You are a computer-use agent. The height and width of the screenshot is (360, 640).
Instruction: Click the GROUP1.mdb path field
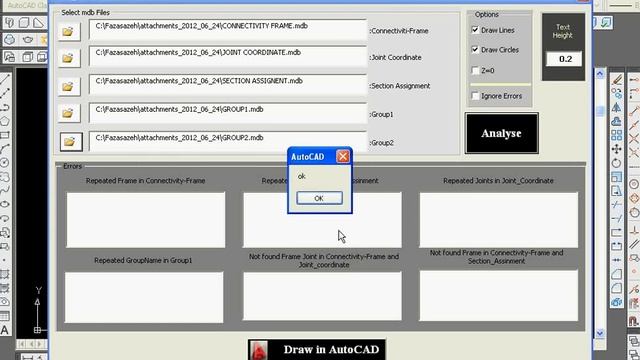coord(228,113)
